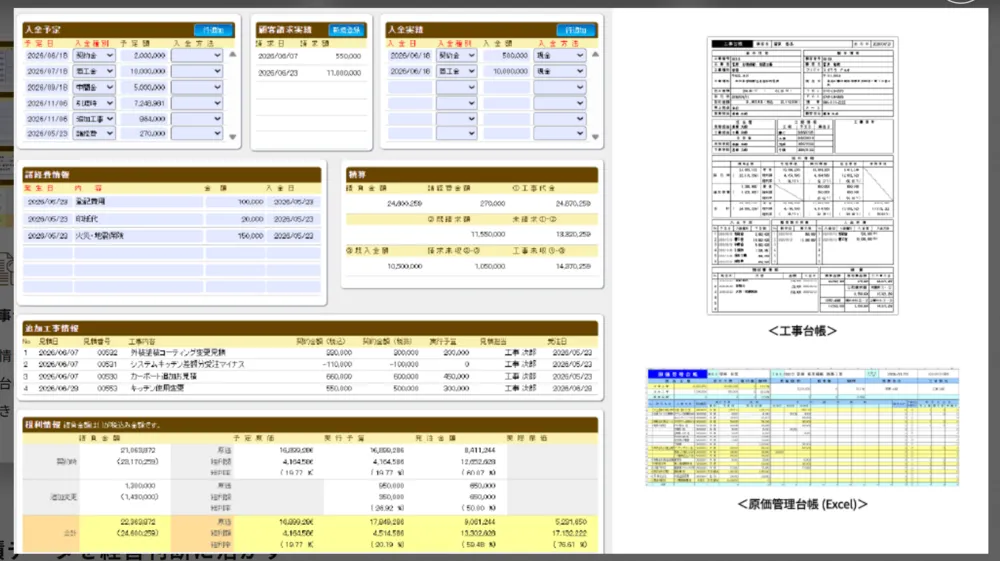Click 契約時 row label in 粗利情報
This screenshot has width=1000, height=561.
(66, 462)
